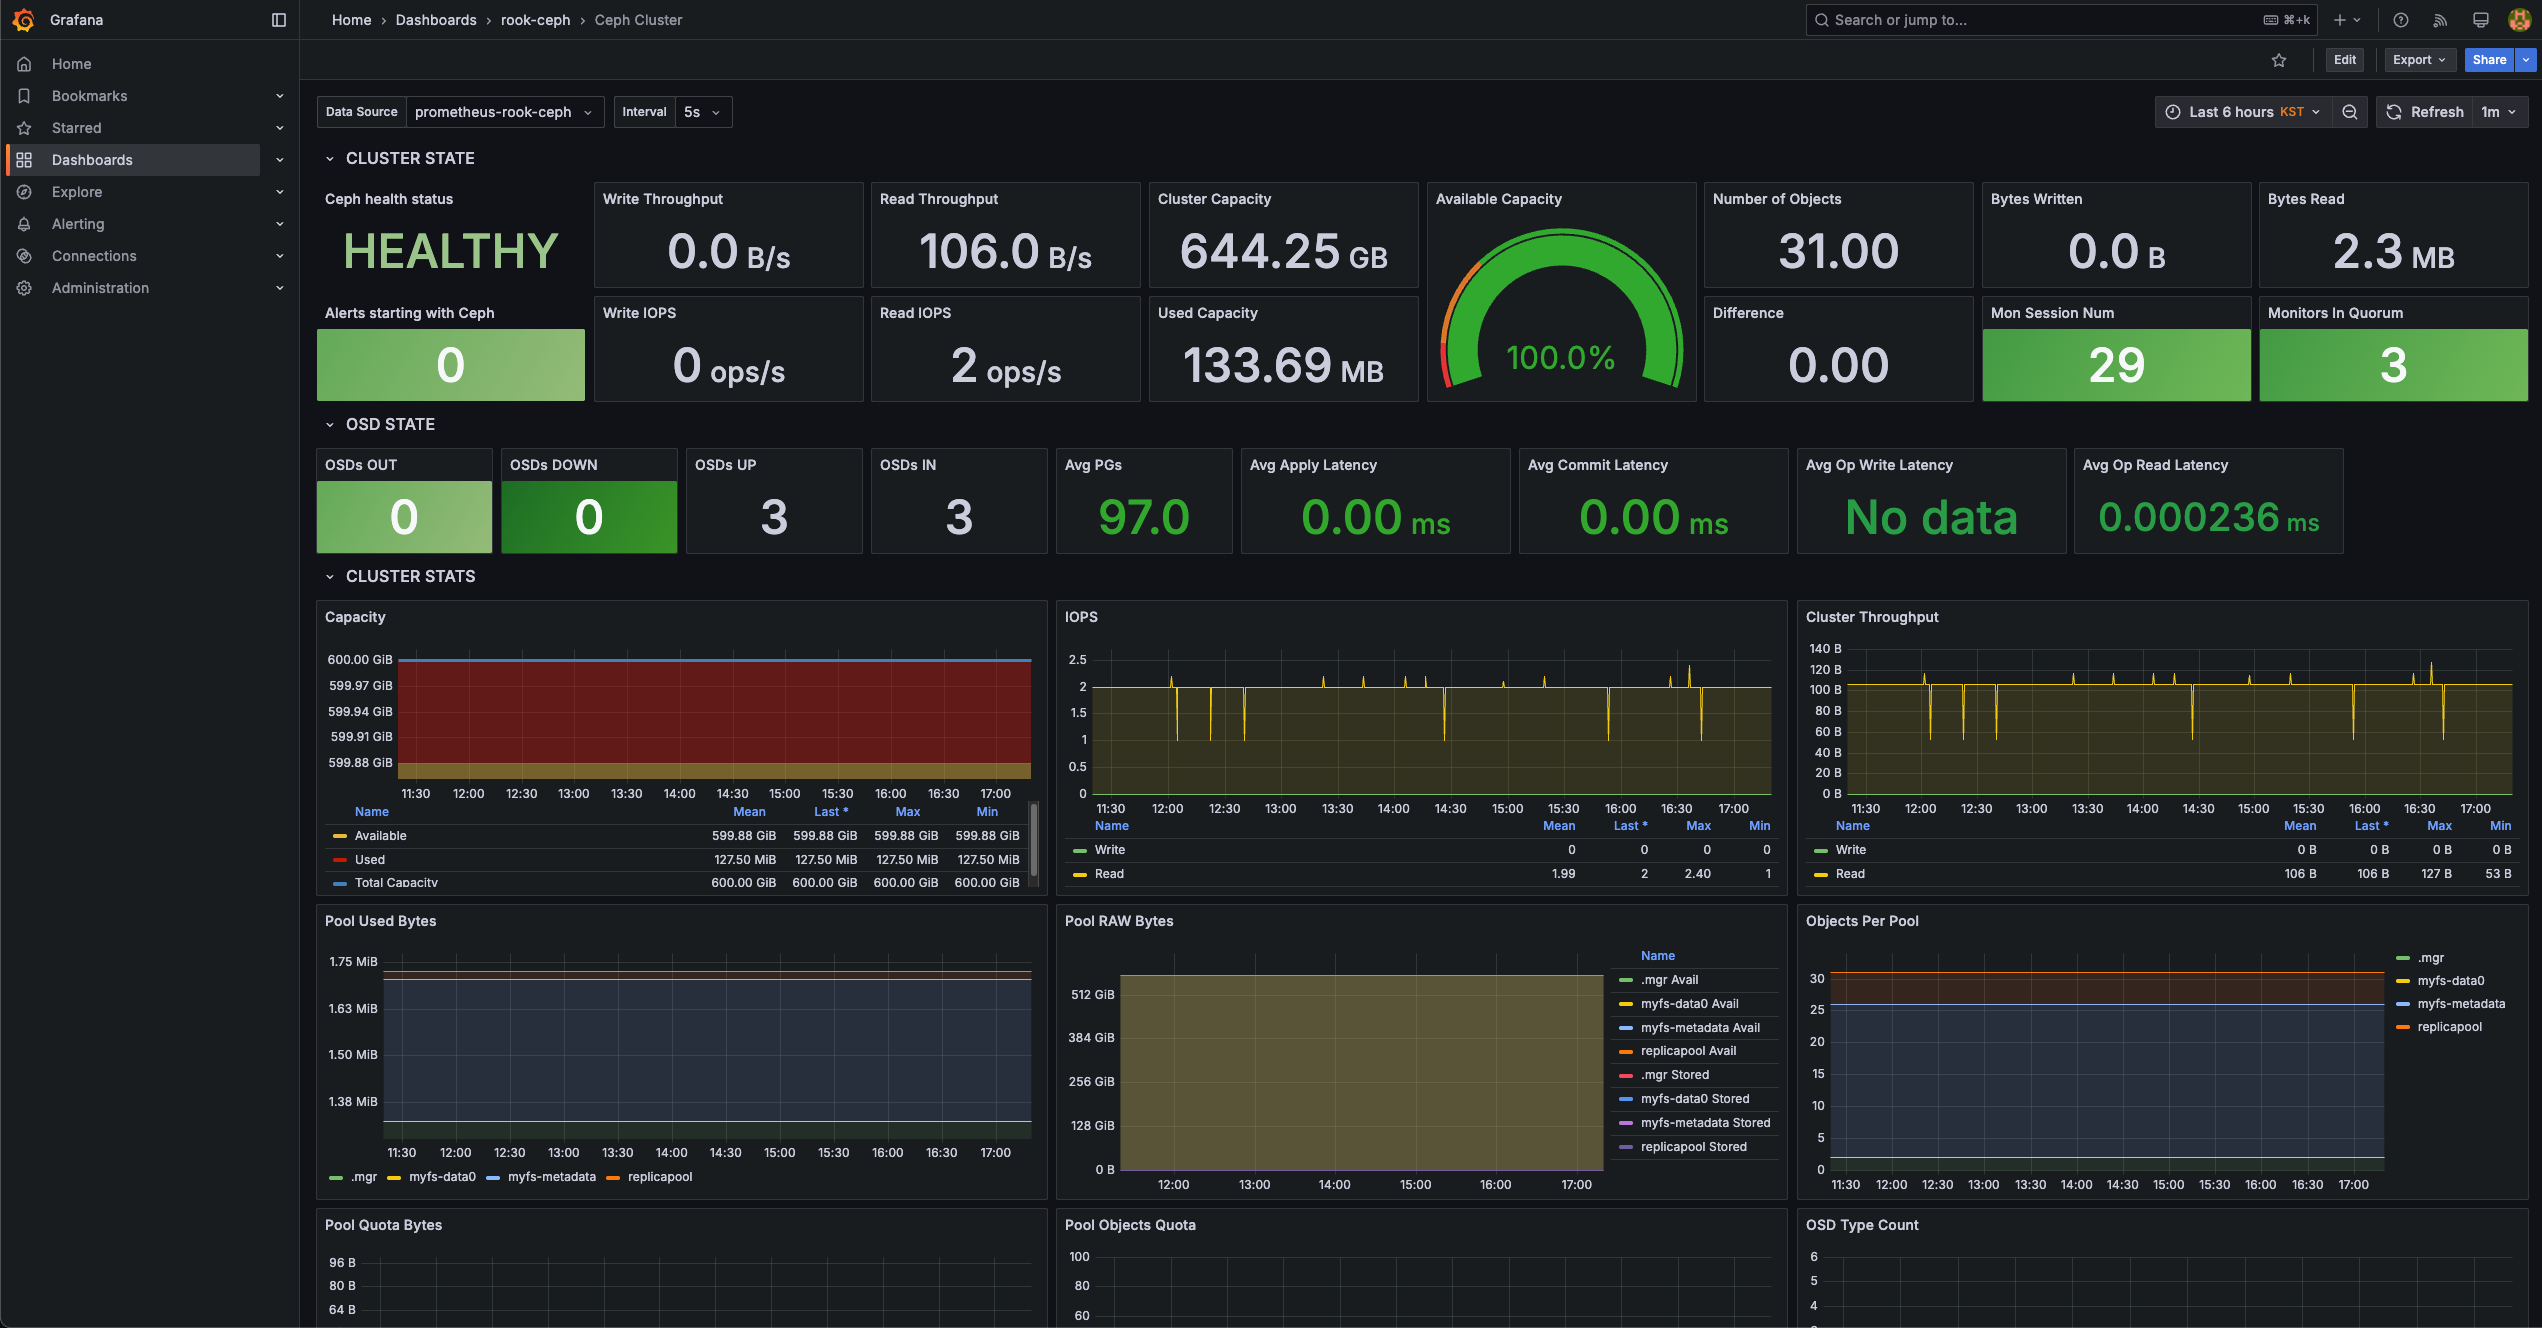Dock the sidebar menu using the panel icon

[279, 20]
